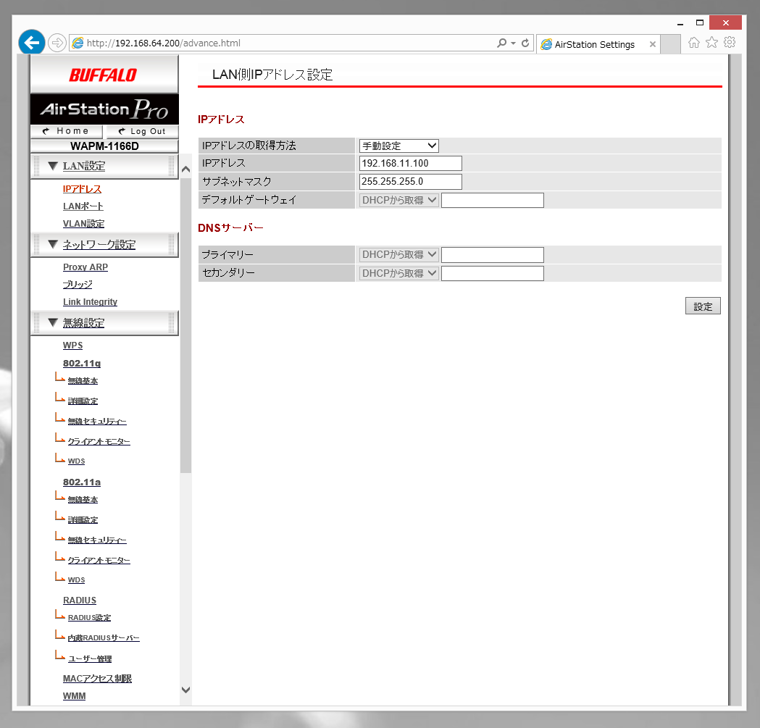The image size is (760, 728).
Task: Open the LANポート link
Action: 83,206
